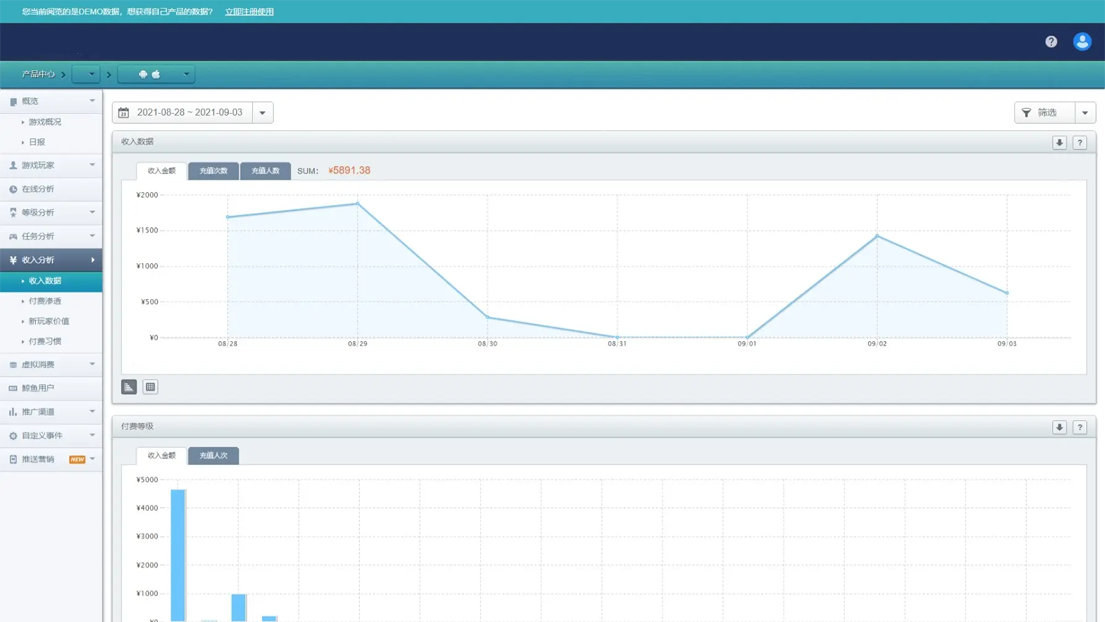
Task: Switch 收入数据 panel to chart view
Action: click(129, 387)
